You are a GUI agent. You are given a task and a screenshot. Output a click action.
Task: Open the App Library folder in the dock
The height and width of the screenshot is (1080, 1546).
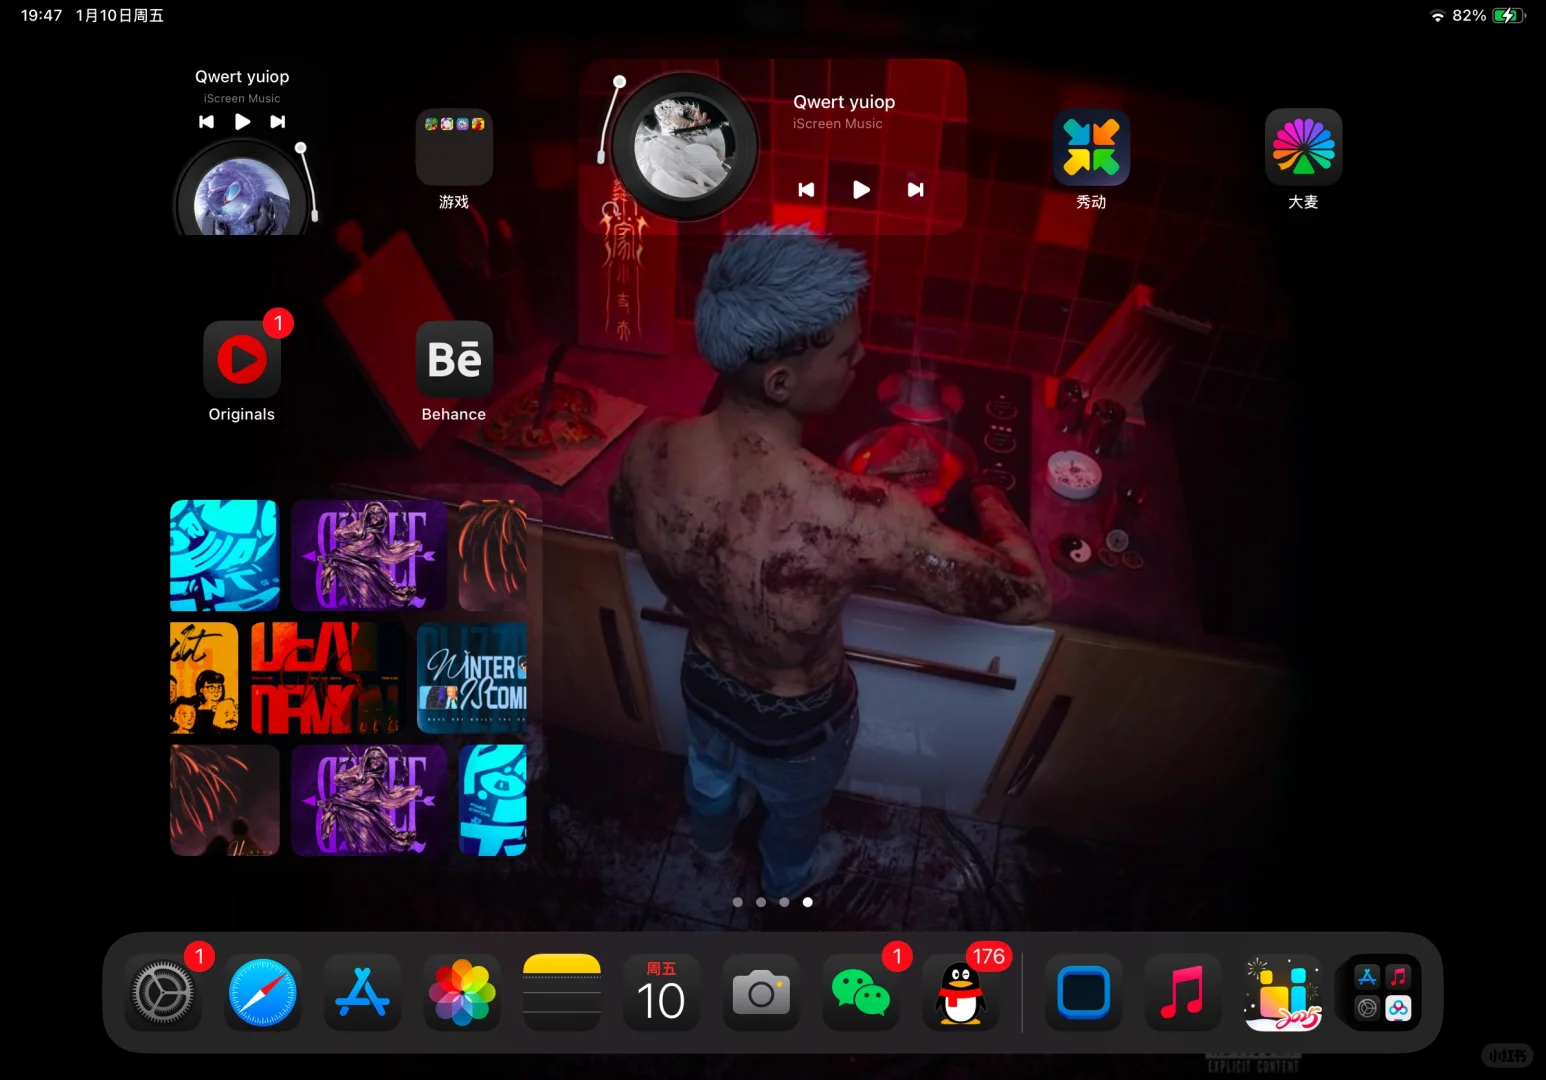1383,993
